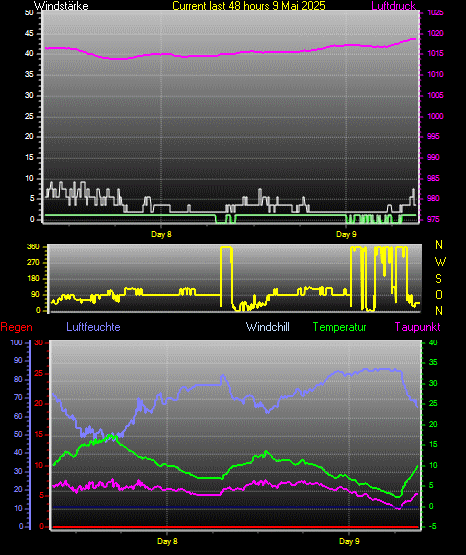Screen dimensions: 466x555
Task: Click the Day 8 marker under wind chart
Action: pos(161,234)
